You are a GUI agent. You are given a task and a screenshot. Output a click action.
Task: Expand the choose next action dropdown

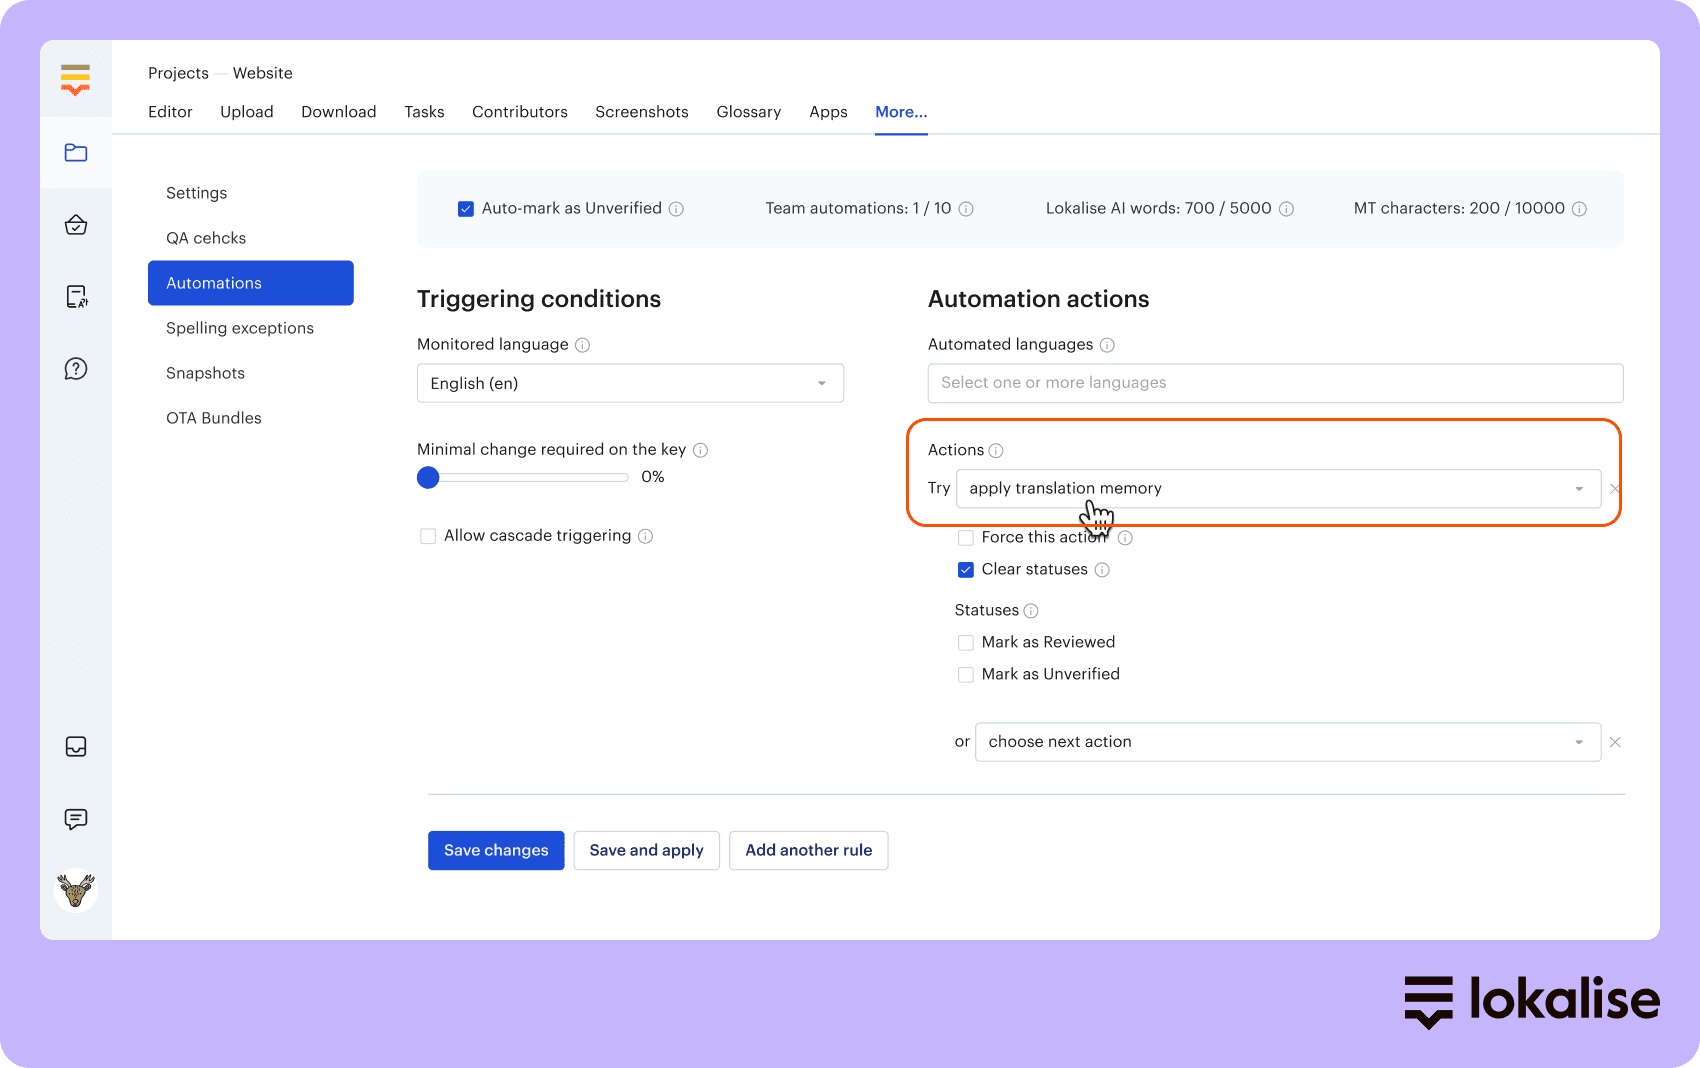pyautogui.click(x=1287, y=742)
